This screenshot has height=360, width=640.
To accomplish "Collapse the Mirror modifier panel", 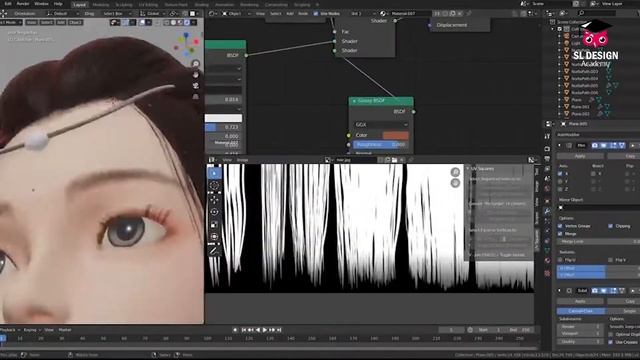I will 560,145.
